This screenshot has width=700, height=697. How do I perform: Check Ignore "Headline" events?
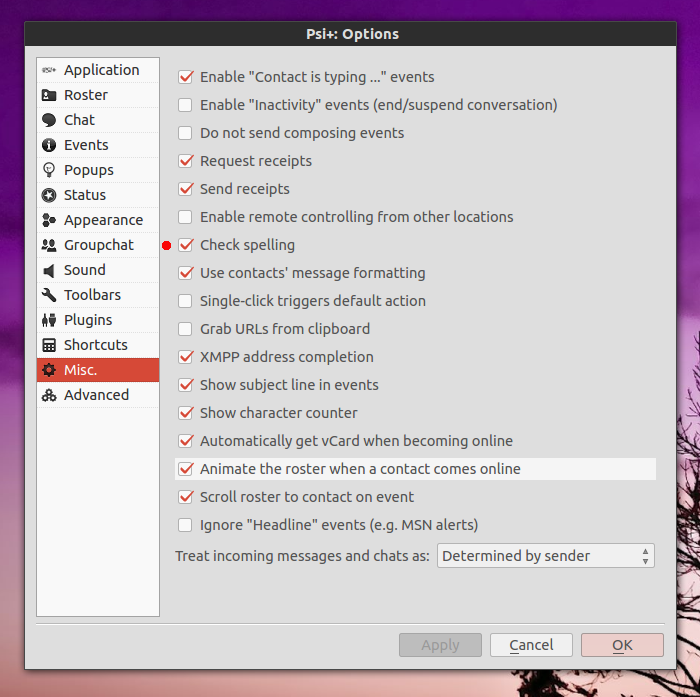(x=185, y=525)
